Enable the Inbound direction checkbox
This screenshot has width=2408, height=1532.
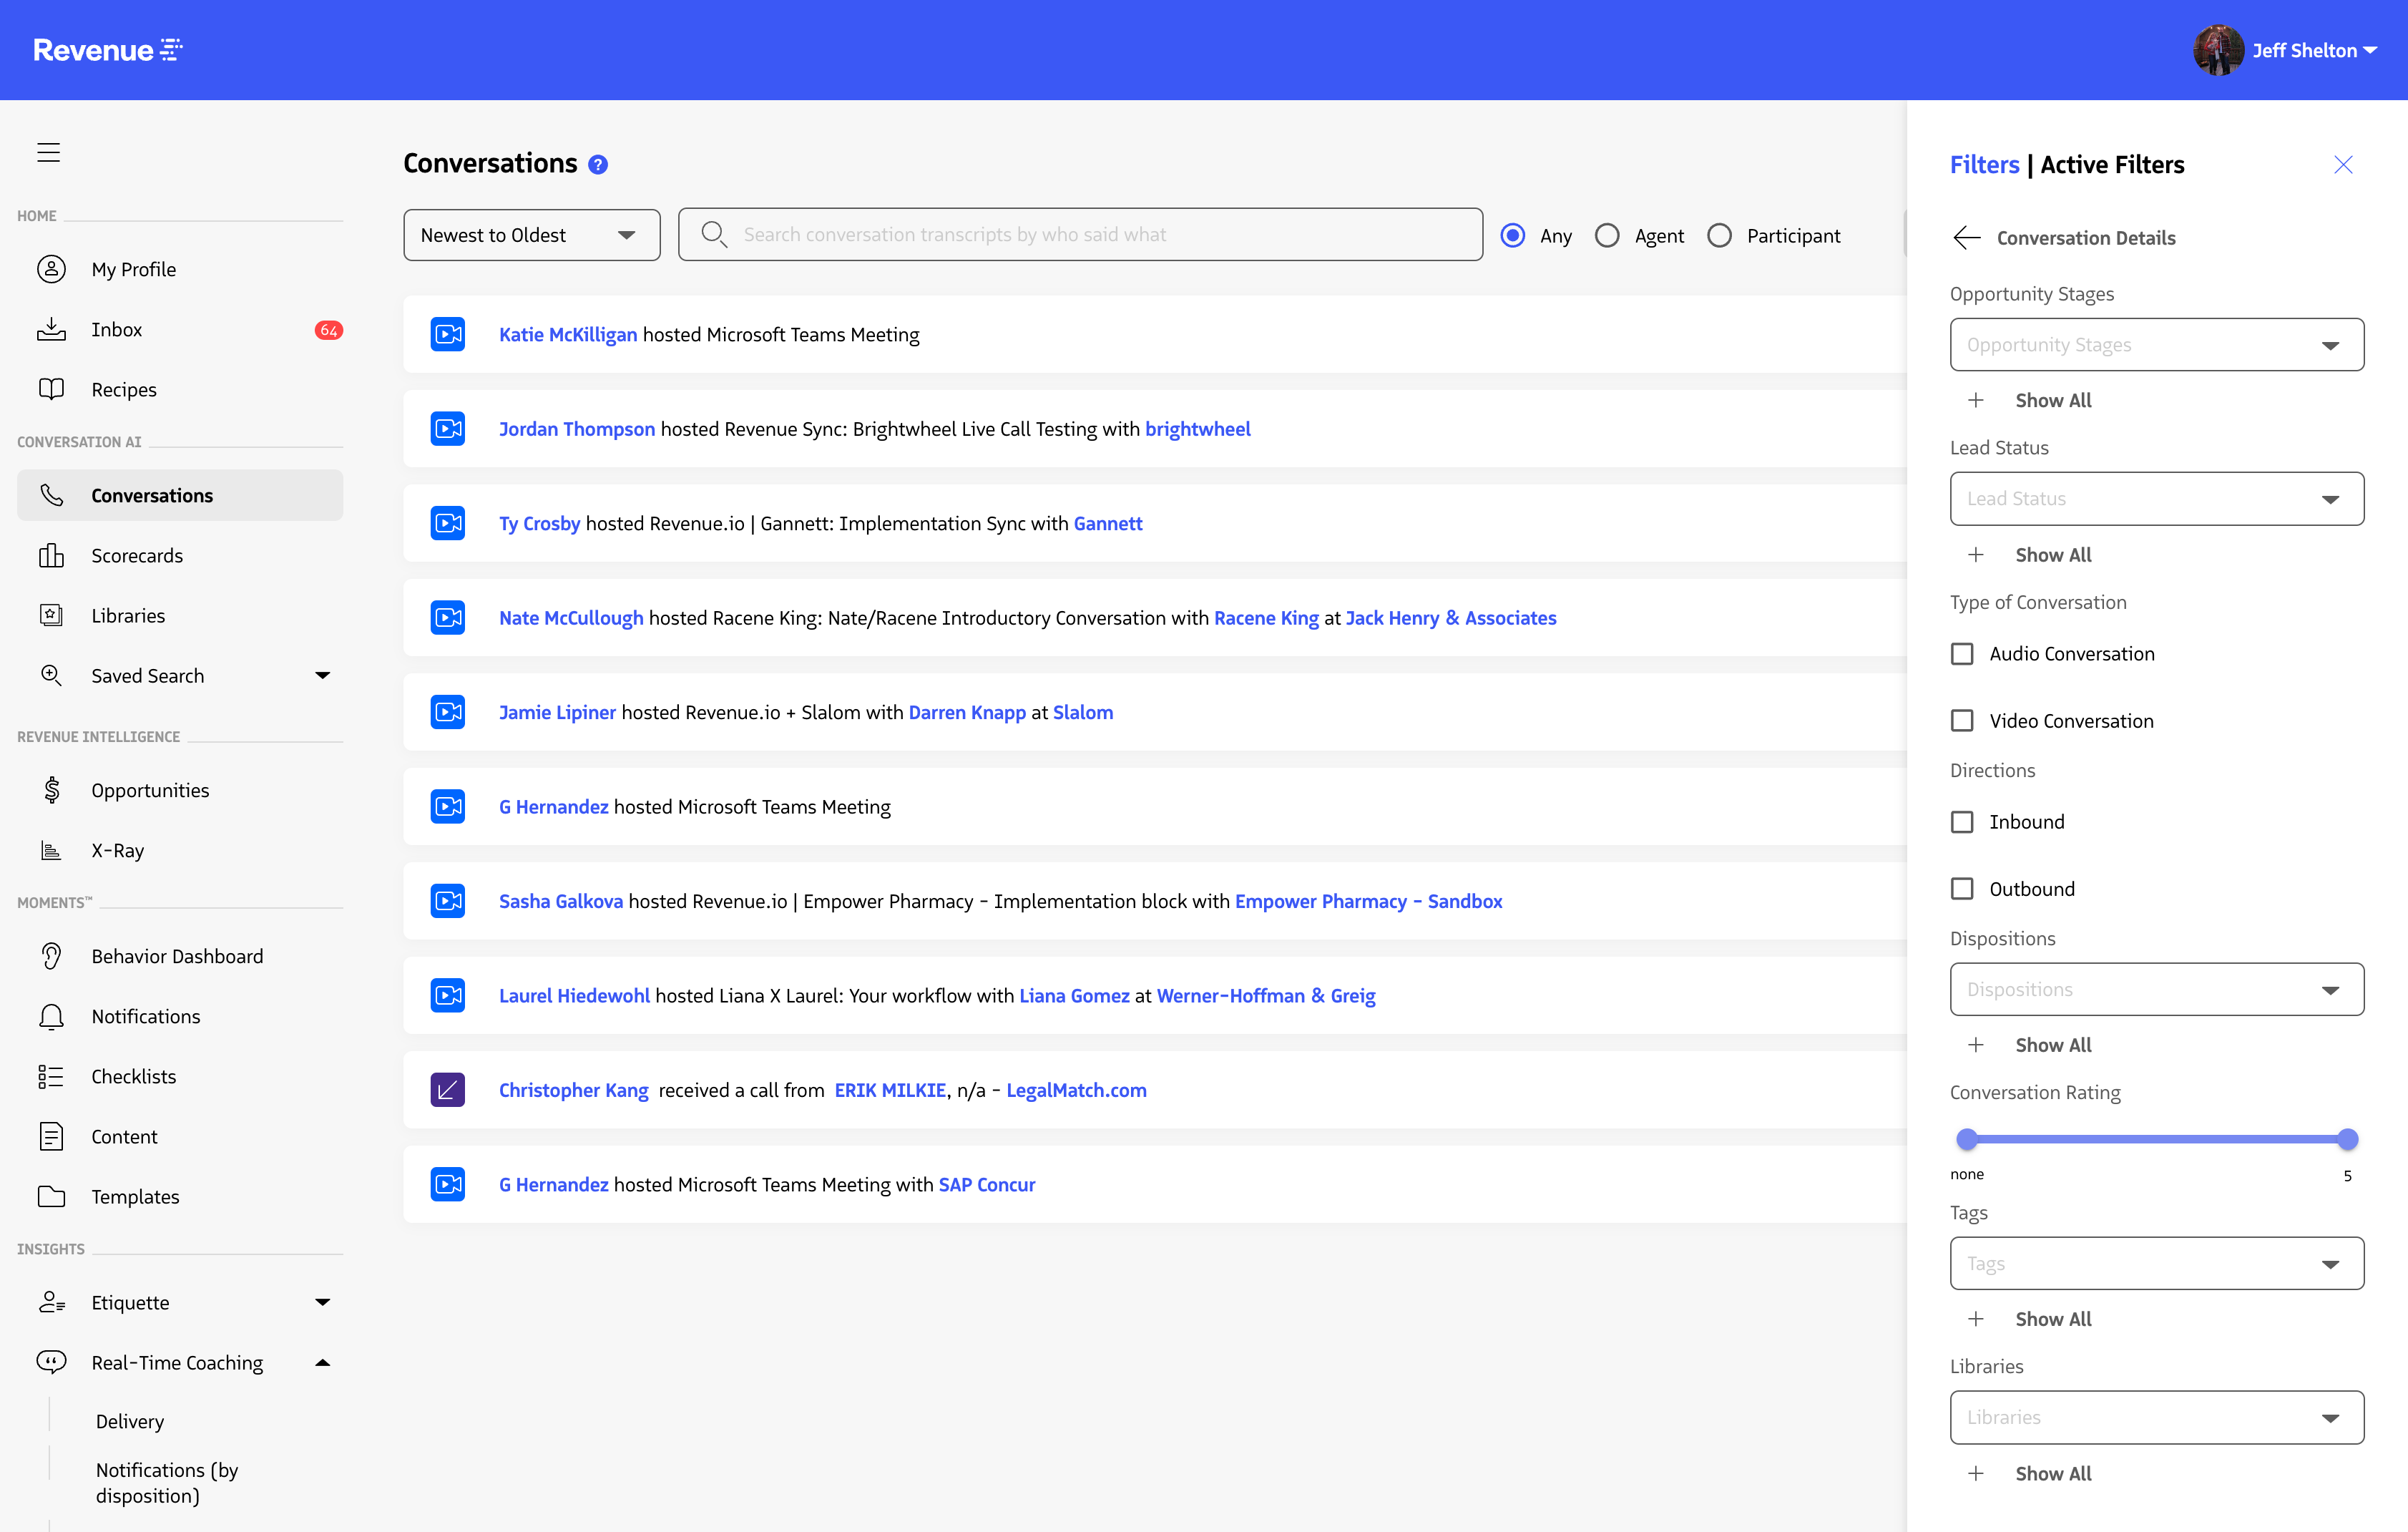click(1962, 822)
